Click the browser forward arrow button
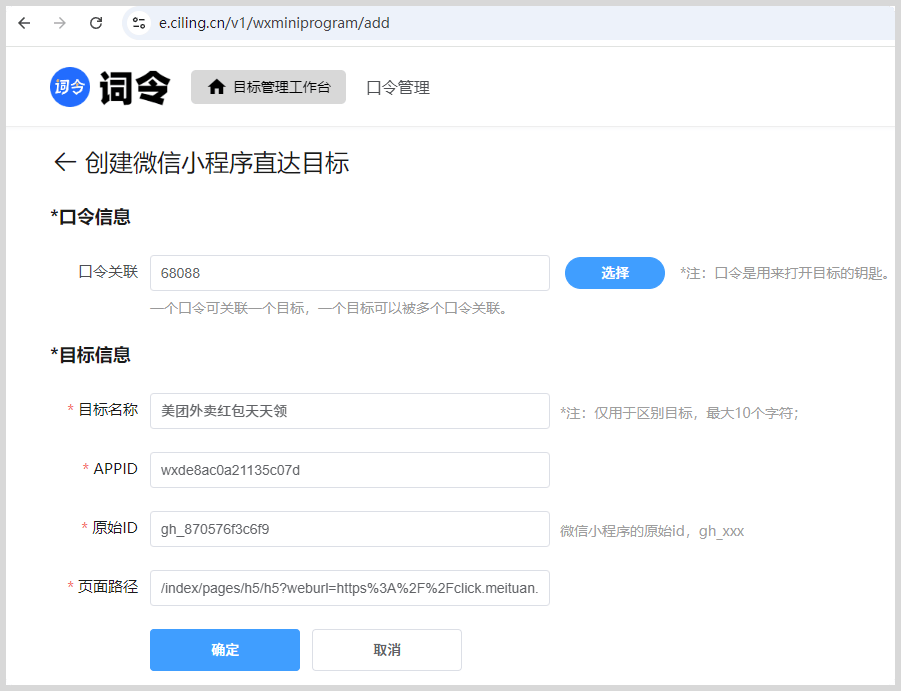The image size is (901, 691). 60,23
